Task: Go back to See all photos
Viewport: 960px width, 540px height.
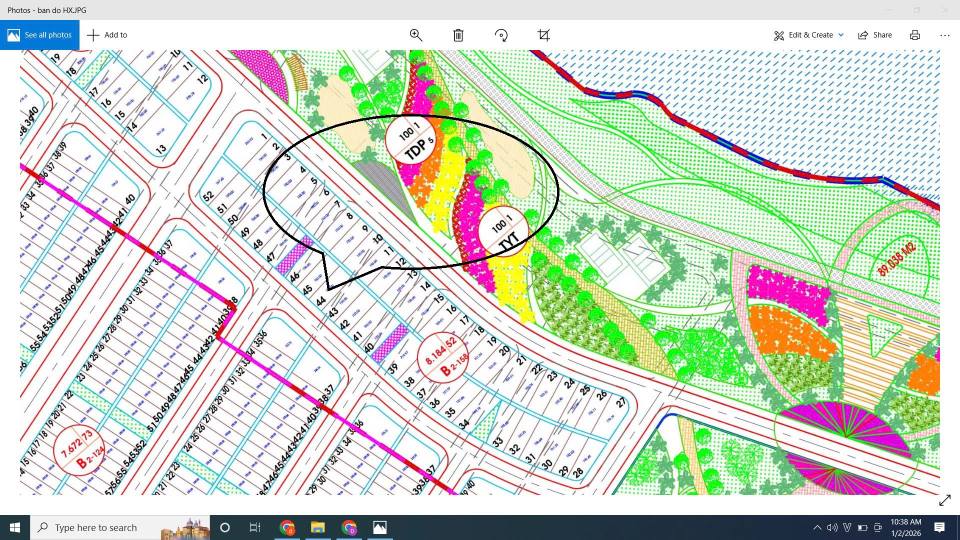Action: coord(40,35)
